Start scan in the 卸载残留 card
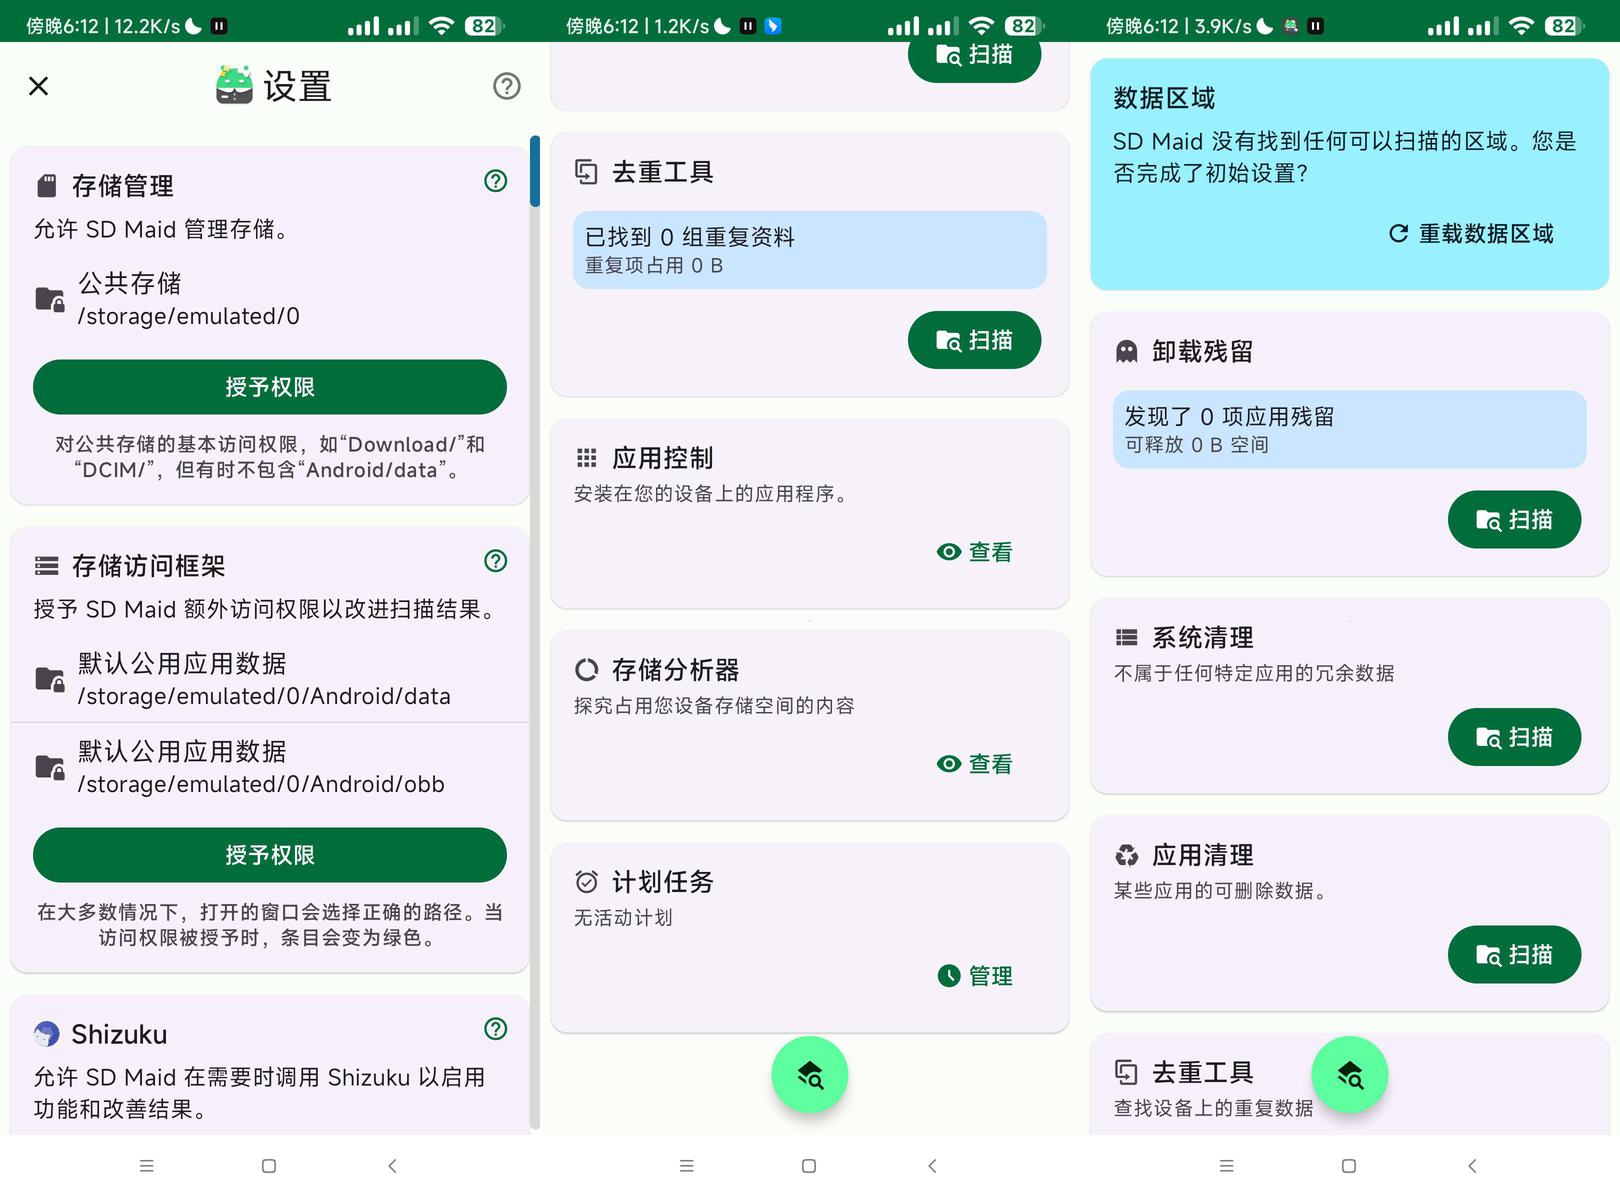The height and width of the screenshot is (1200, 1620). pos(1515,520)
